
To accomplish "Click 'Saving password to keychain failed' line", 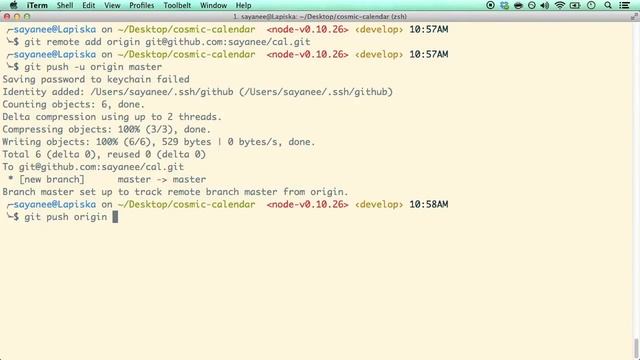I will click(x=96, y=79).
